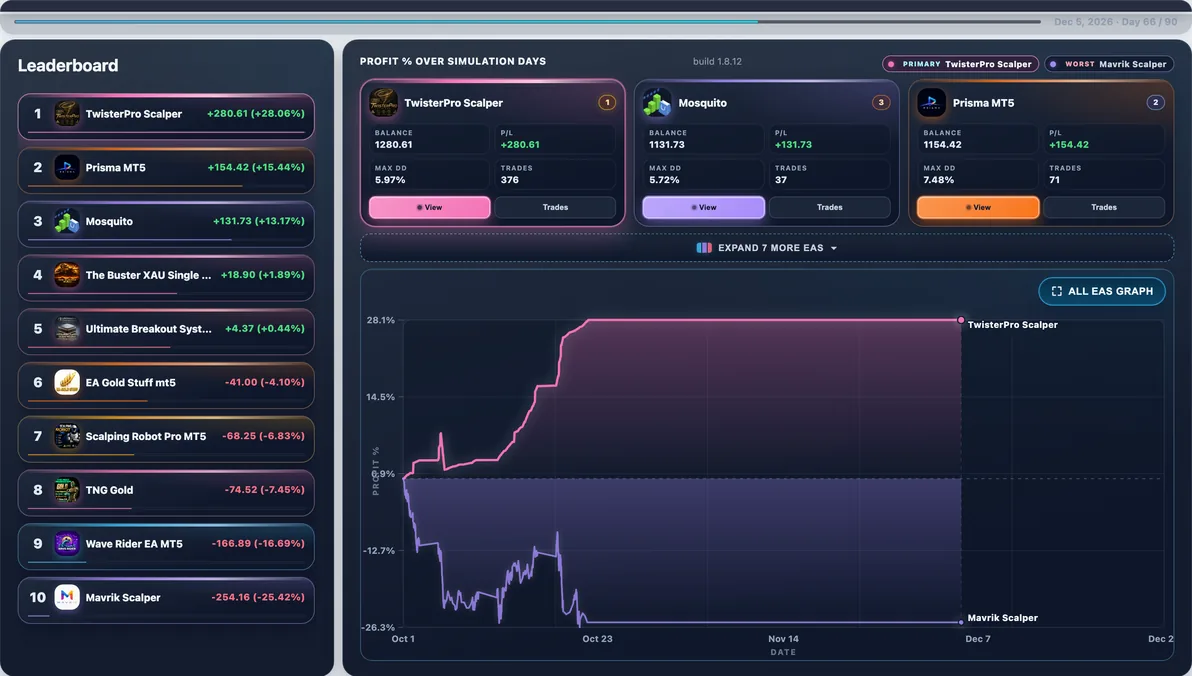Click rank badge 3 on Mosquito card
Image resolution: width=1192 pixels, height=676 pixels.
881,102
